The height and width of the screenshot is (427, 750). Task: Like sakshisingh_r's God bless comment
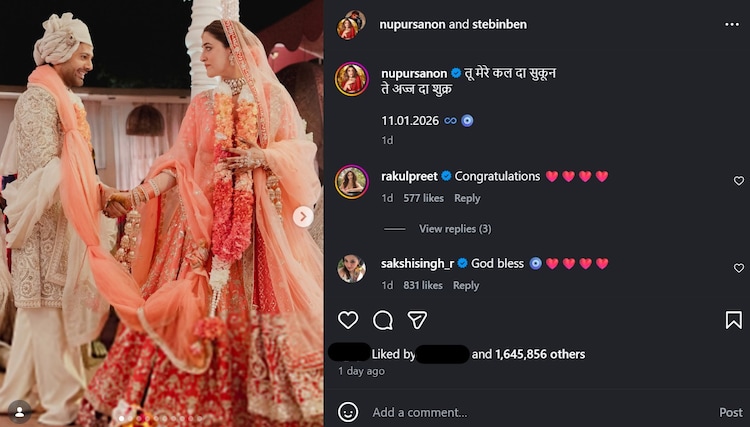tap(739, 268)
